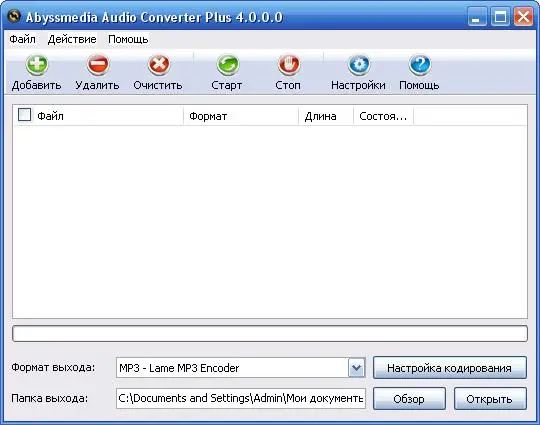Screen dimensions: 540x425
Task: Sort by the Длина column header
Action: 326,116
